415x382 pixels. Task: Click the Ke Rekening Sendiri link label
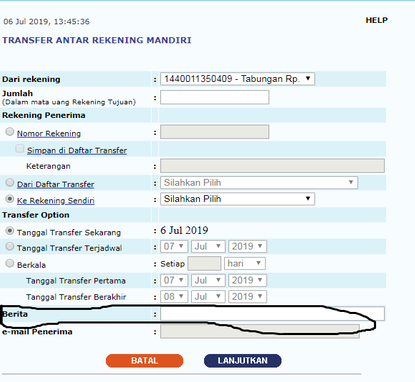click(56, 201)
